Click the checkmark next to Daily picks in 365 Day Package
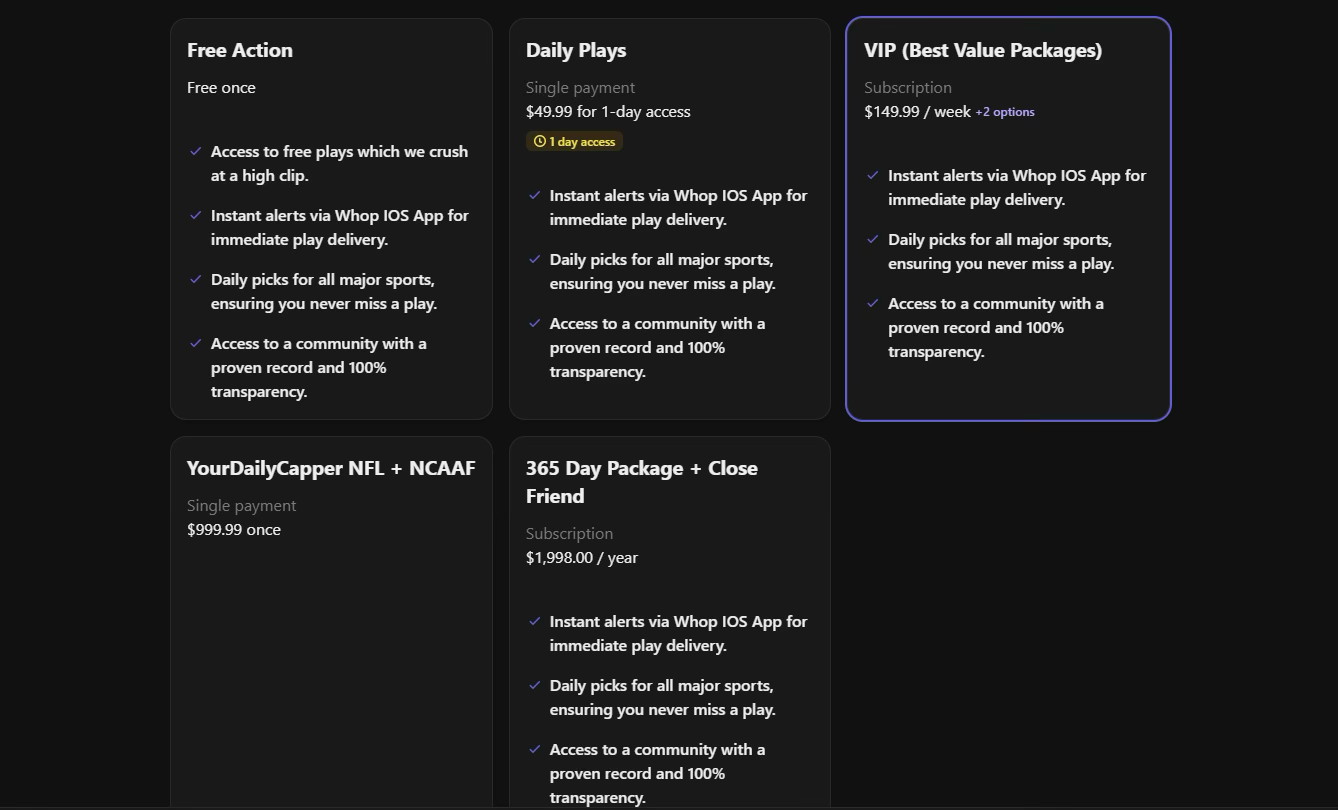Viewport: 1338px width, 810px height. click(x=534, y=685)
